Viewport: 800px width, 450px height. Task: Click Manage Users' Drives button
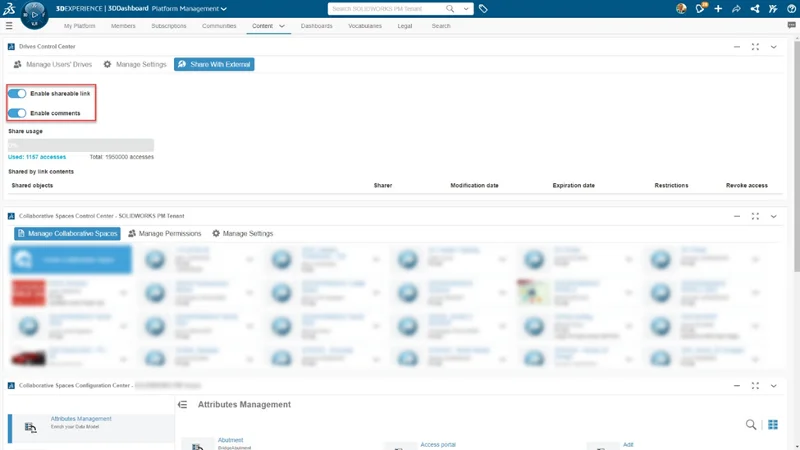[x=53, y=64]
